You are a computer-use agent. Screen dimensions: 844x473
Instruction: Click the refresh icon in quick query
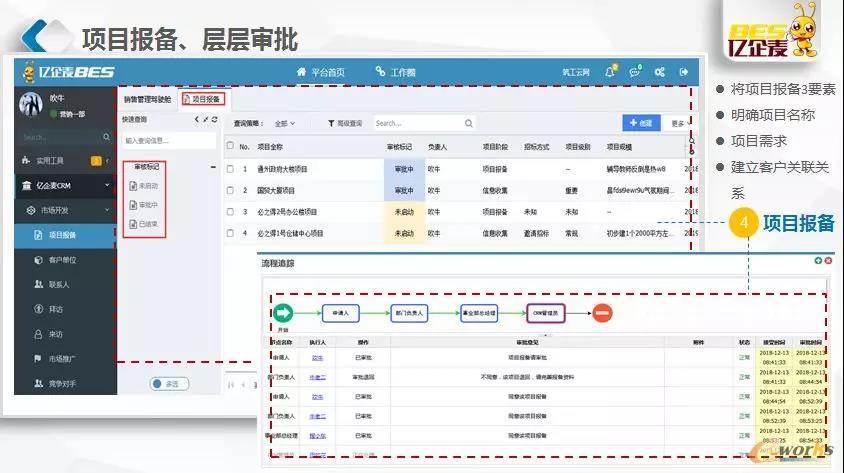click(214, 119)
